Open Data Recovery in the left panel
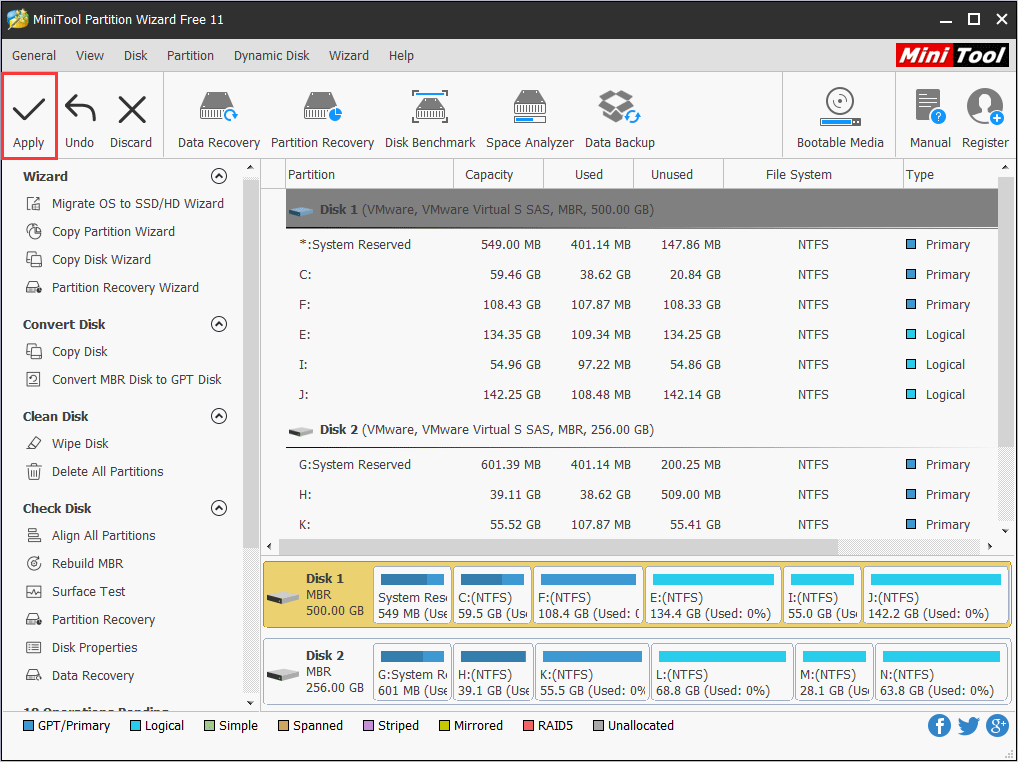Viewport: 1018px width, 762px height. tap(79, 676)
